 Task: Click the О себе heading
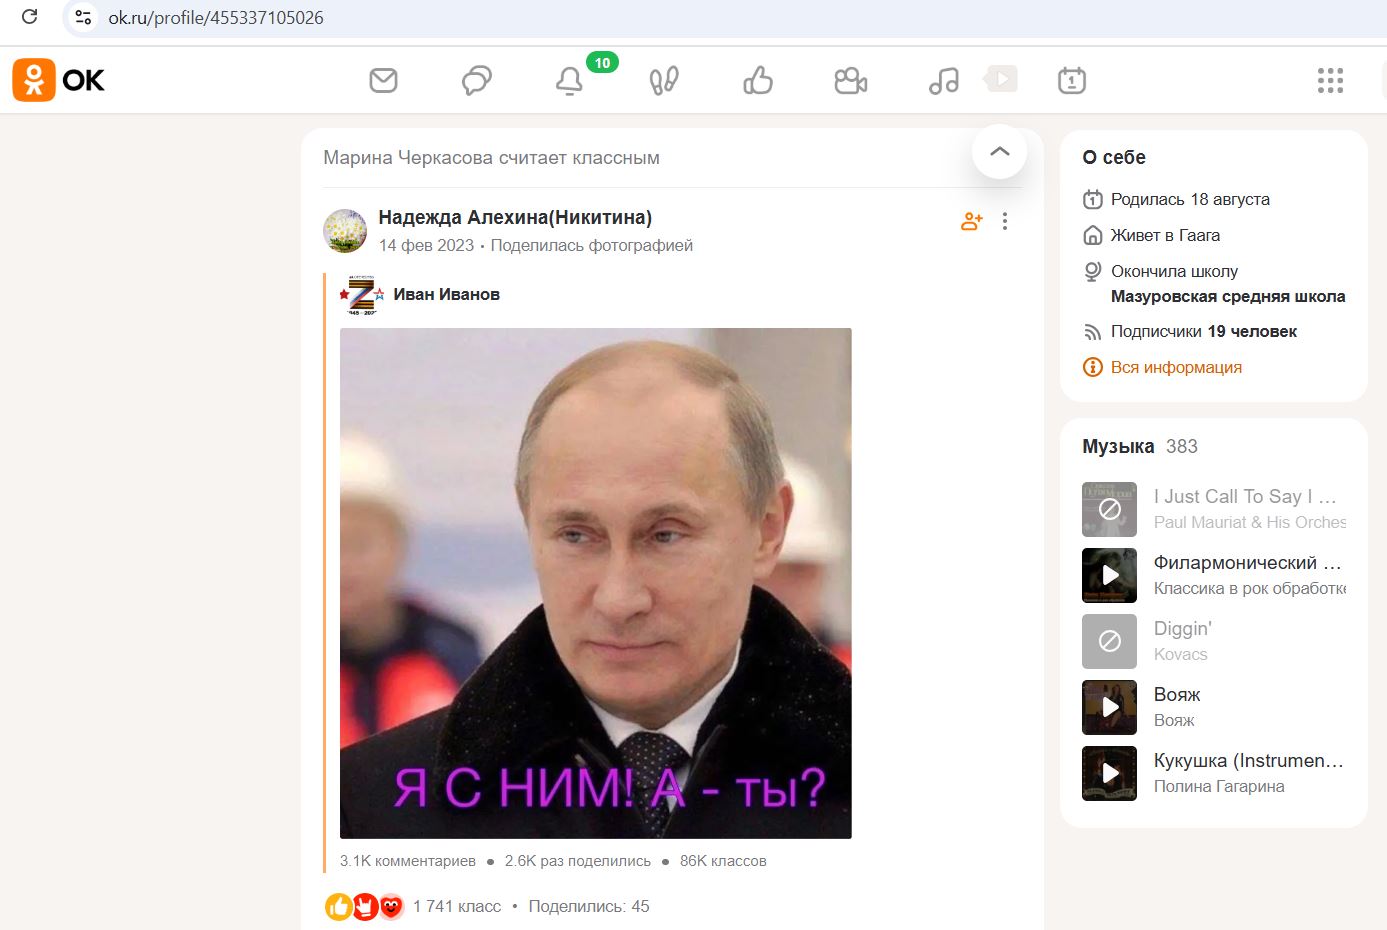click(x=1114, y=157)
